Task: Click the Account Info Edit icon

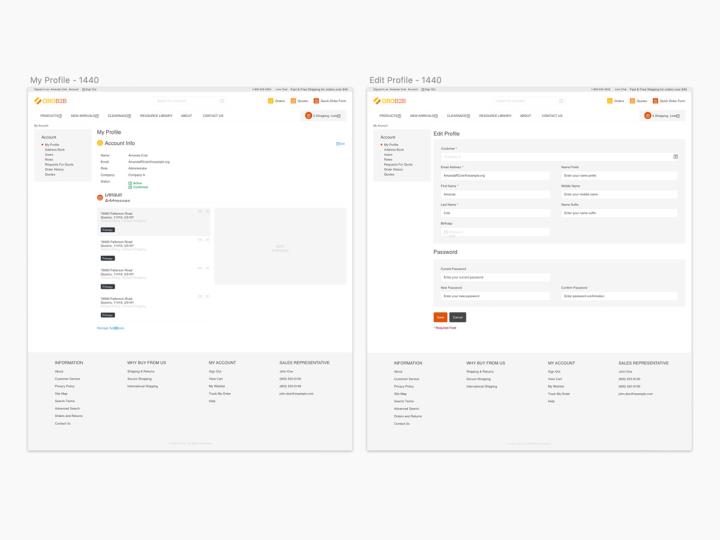Action: click(x=340, y=144)
